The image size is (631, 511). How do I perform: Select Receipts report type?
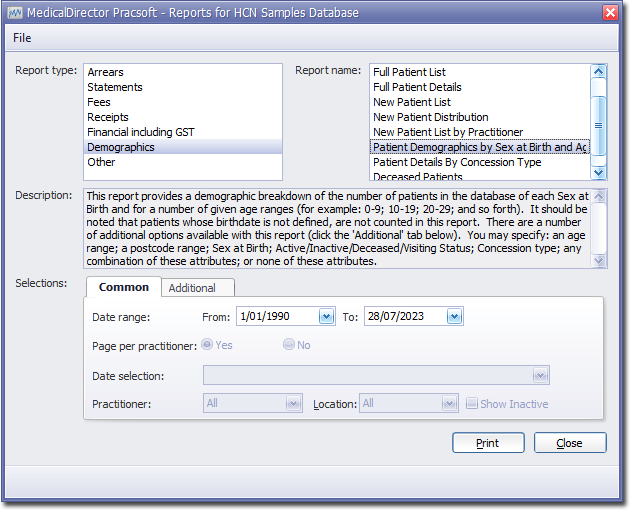[183, 117]
